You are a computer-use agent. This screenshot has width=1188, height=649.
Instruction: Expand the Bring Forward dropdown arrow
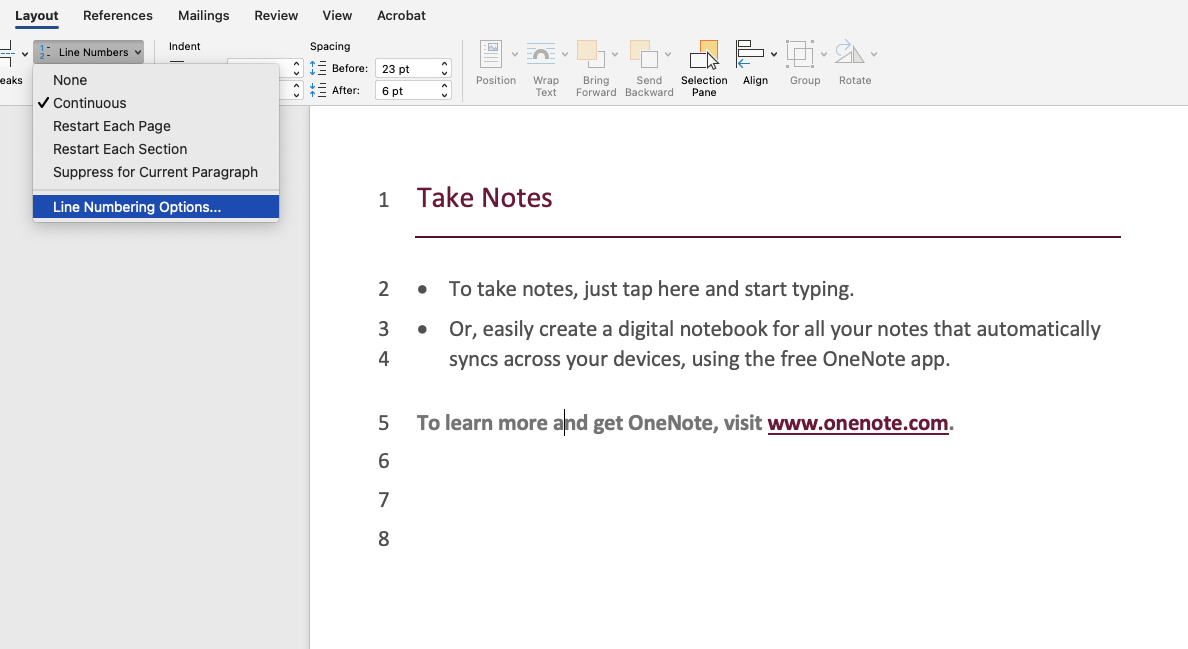pos(616,54)
